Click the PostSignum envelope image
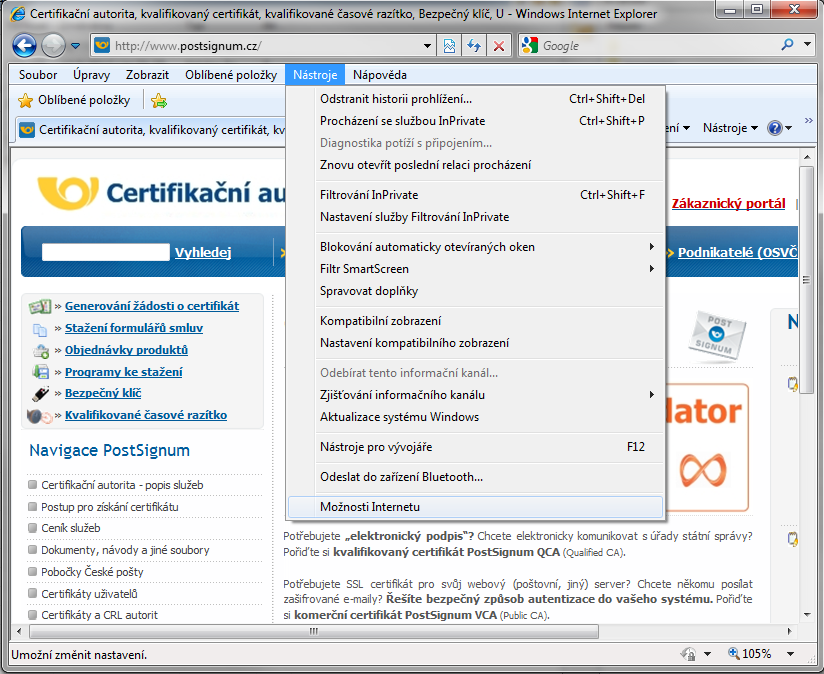This screenshot has height=674, width=824. pyautogui.click(x=718, y=336)
